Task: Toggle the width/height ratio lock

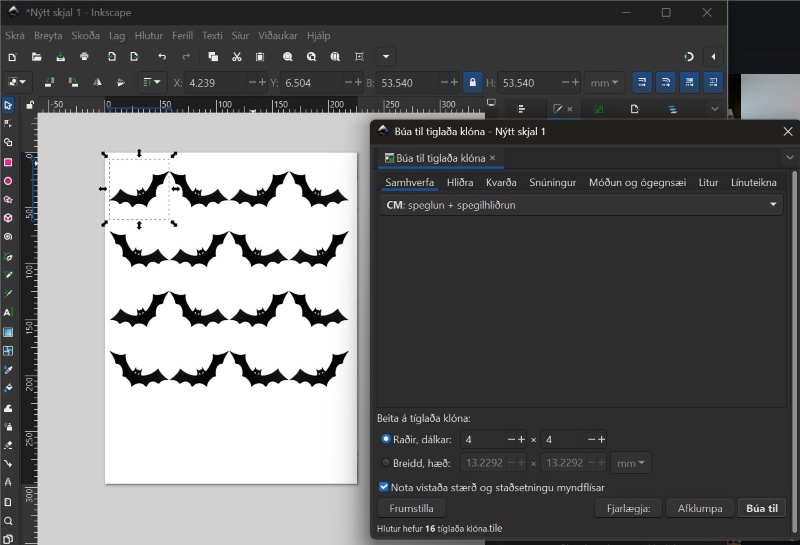Action: [472, 83]
